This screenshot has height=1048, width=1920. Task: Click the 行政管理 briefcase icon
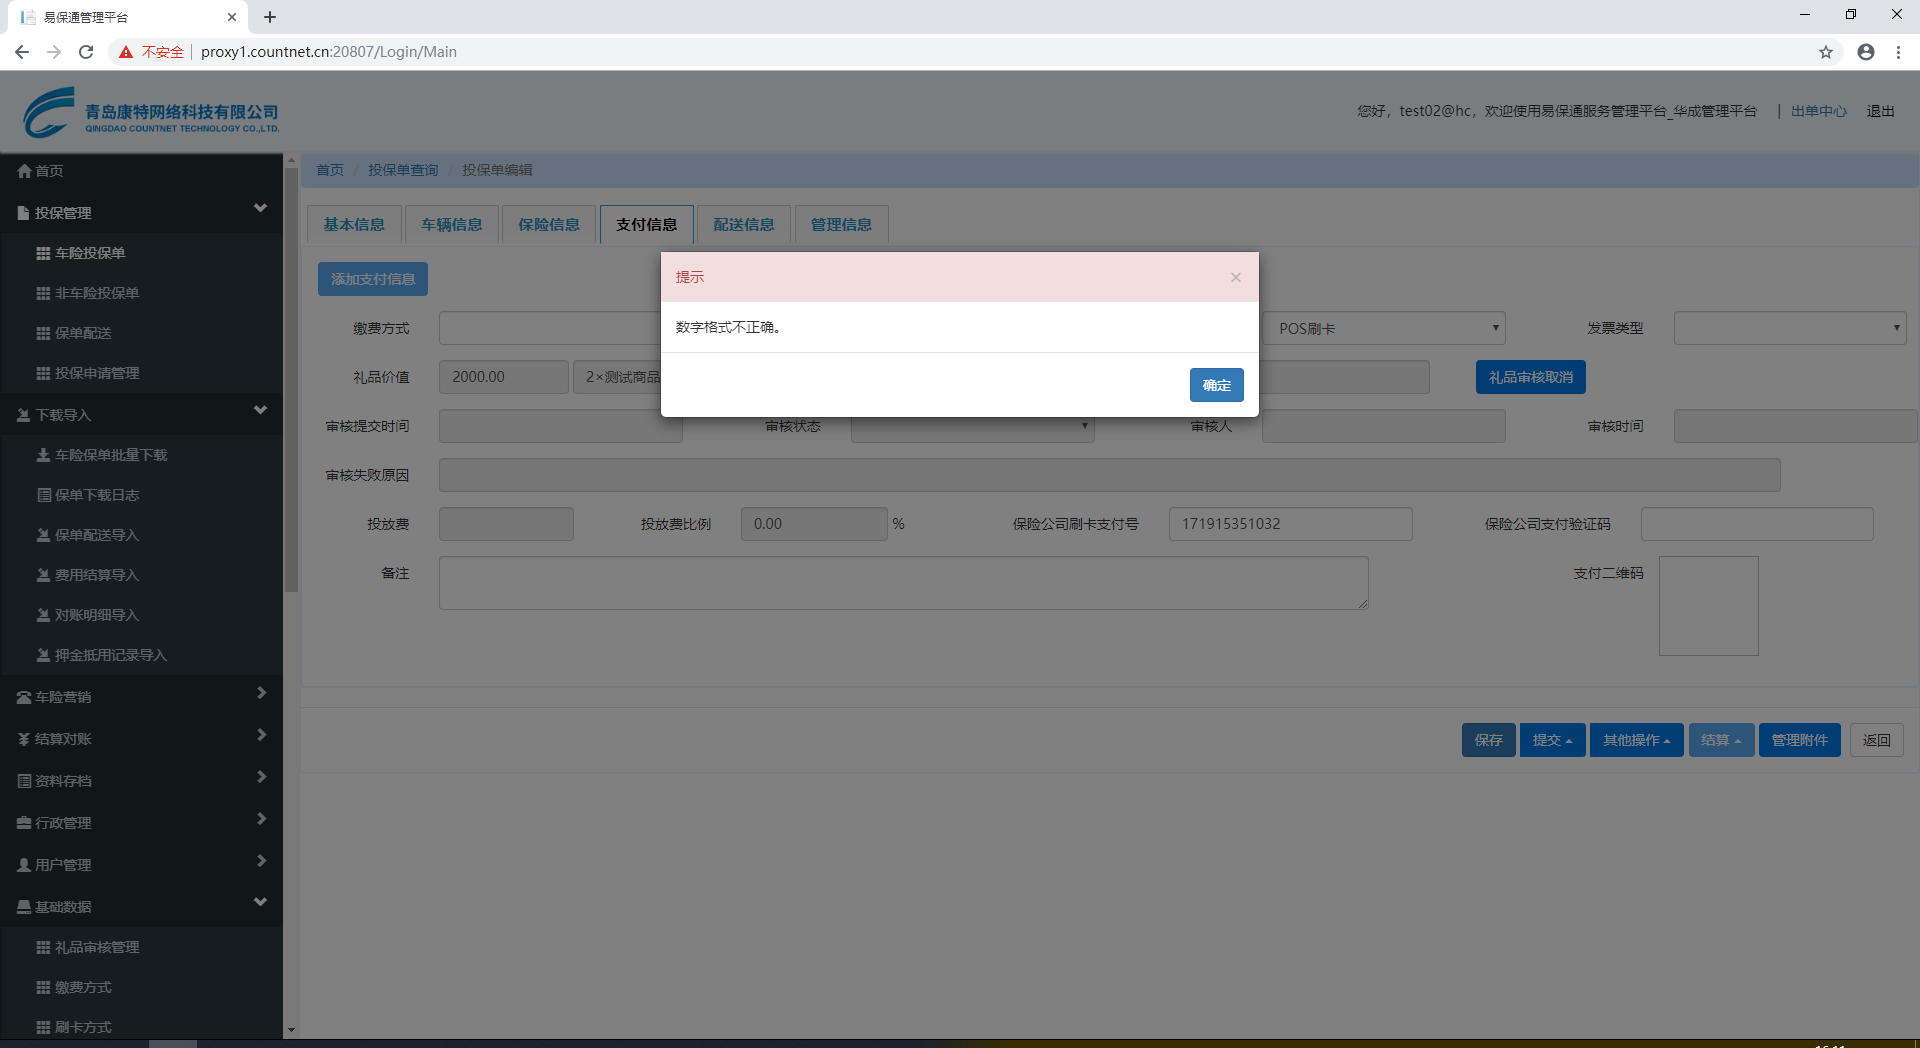tap(24, 823)
